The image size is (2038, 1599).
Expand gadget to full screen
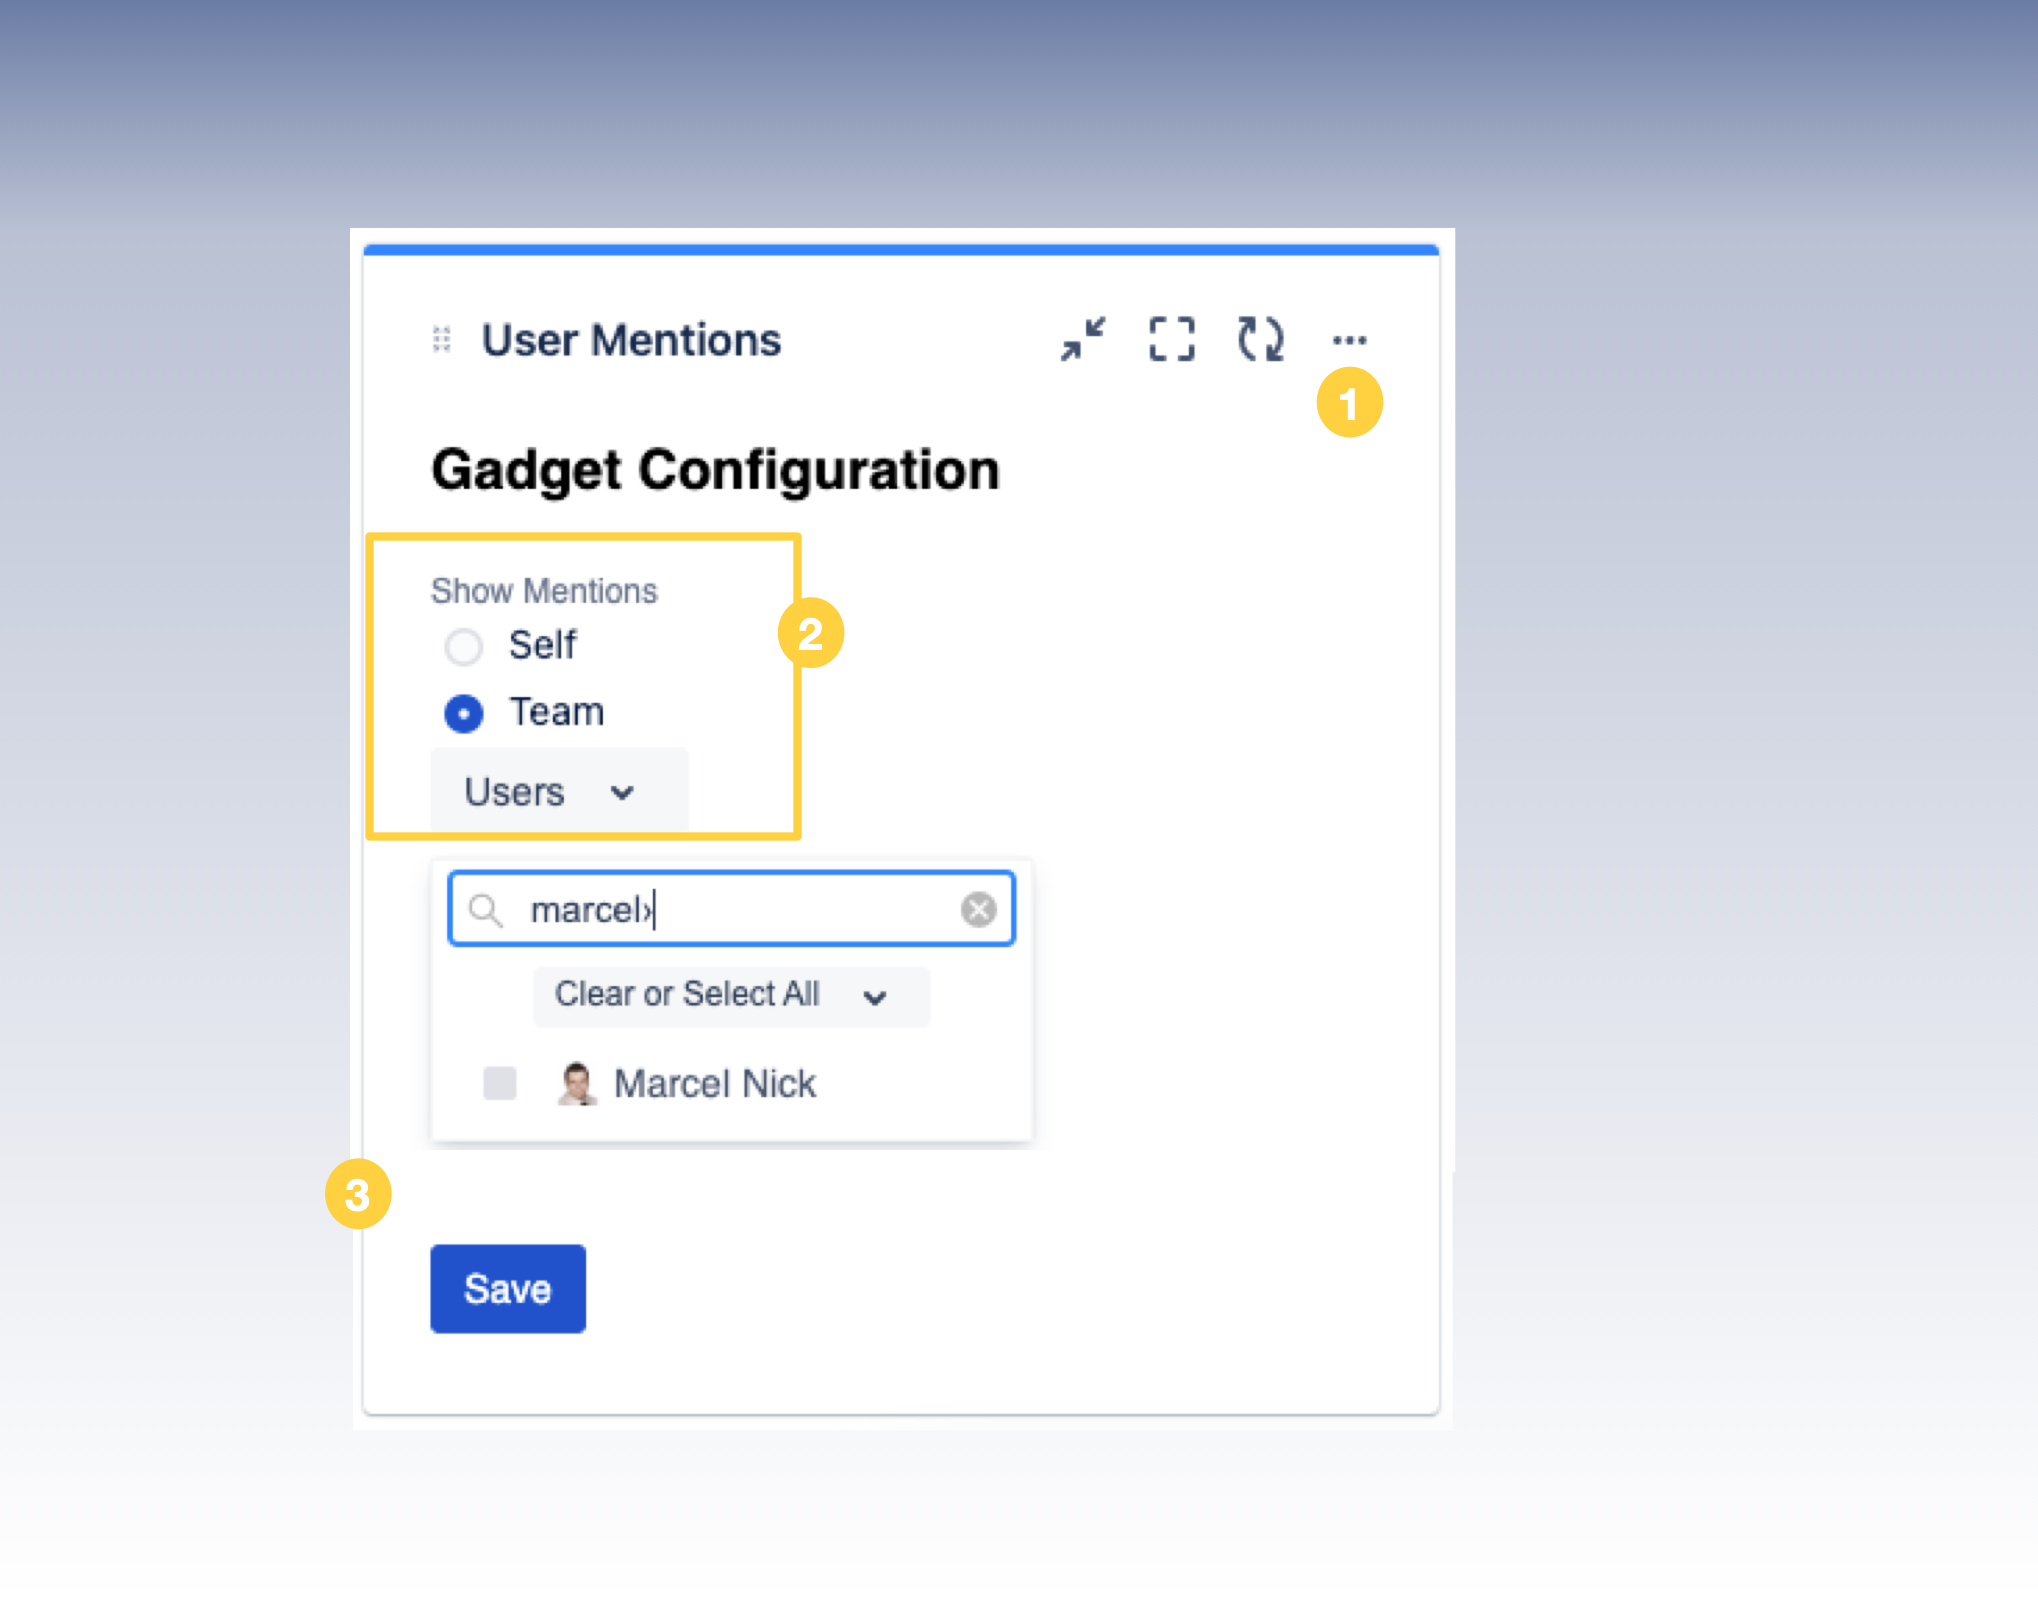click(x=1171, y=340)
